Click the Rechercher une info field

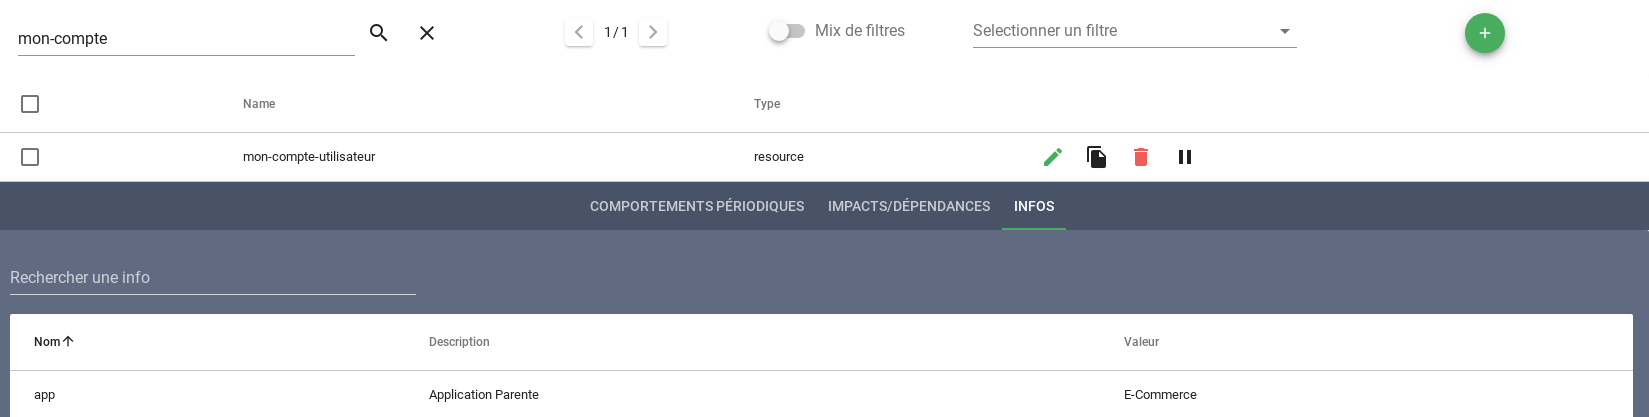tap(212, 278)
